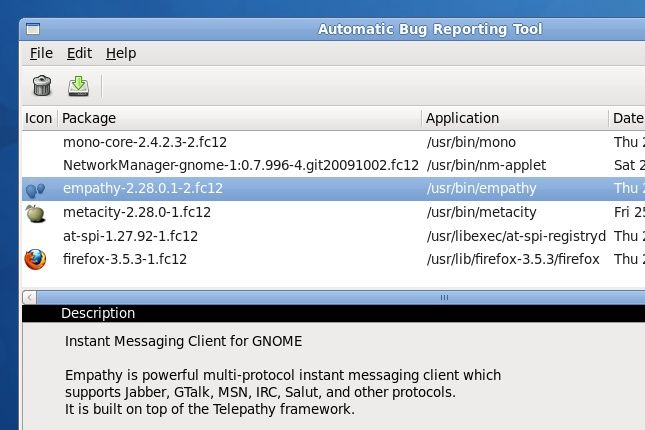Click the Firefox globe icon
The width and height of the screenshot is (645, 430).
coord(35,259)
